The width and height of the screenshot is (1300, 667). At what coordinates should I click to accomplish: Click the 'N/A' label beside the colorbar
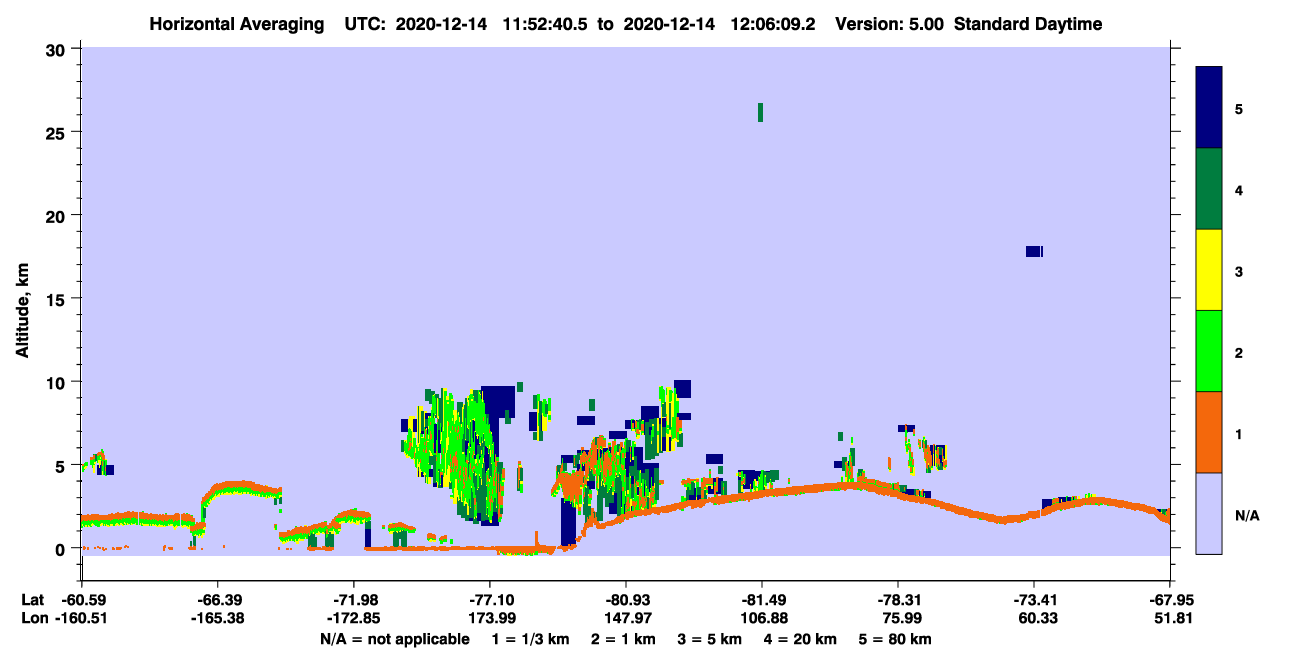coord(1247,515)
